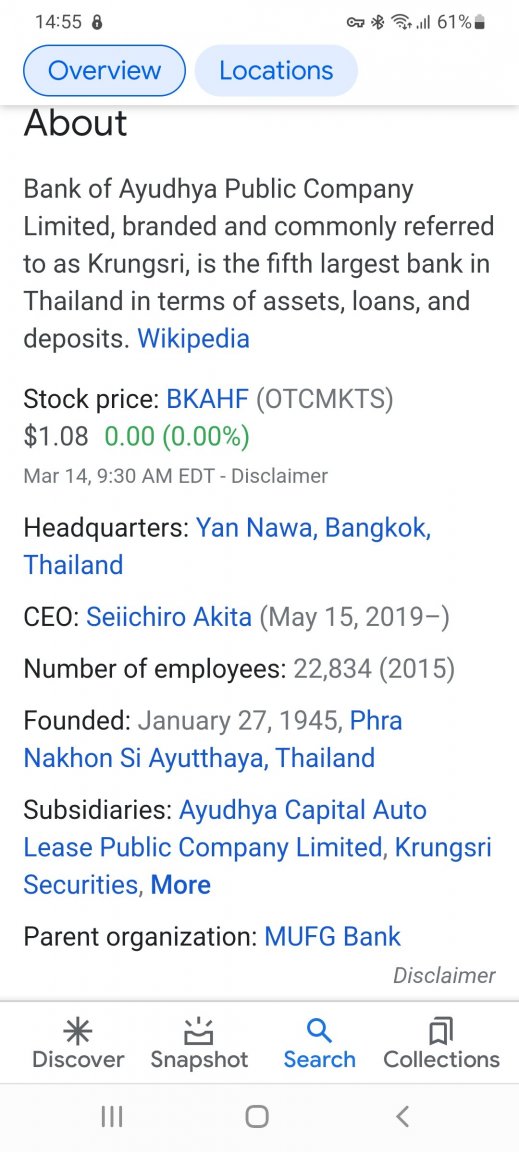Tap the Android recent apps button
This screenshot has width=519, height=1152.
[112, 1117]
